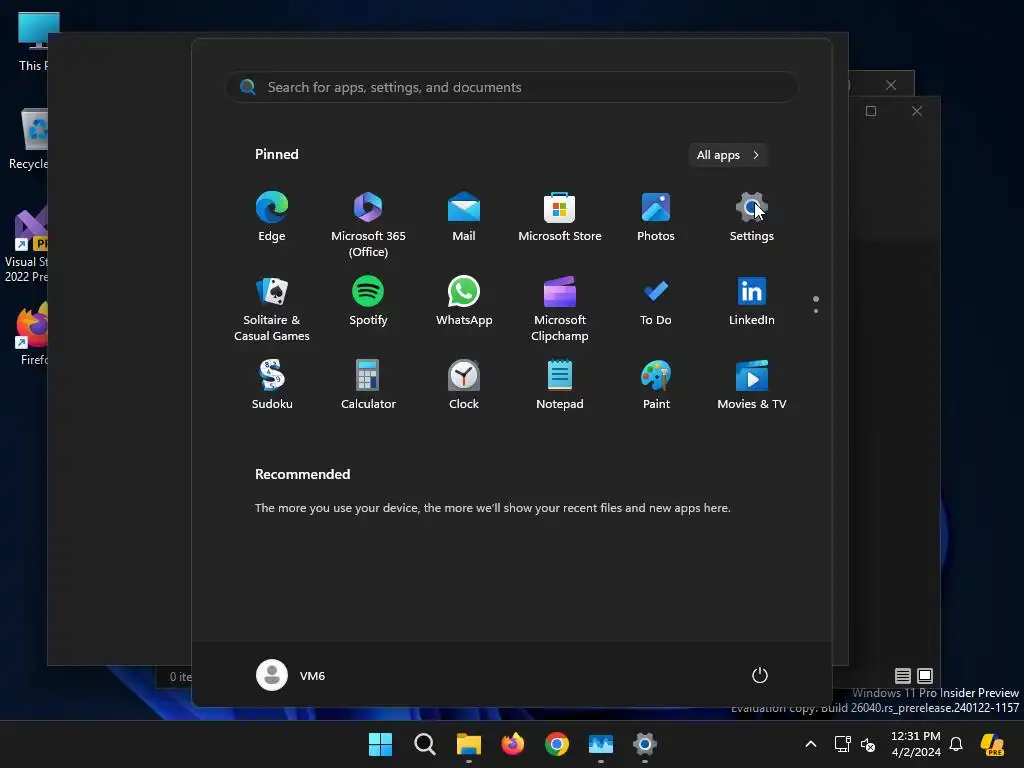Click the All apps button
The height and width of the screenshot is (768, 1024).
(728, 155)
